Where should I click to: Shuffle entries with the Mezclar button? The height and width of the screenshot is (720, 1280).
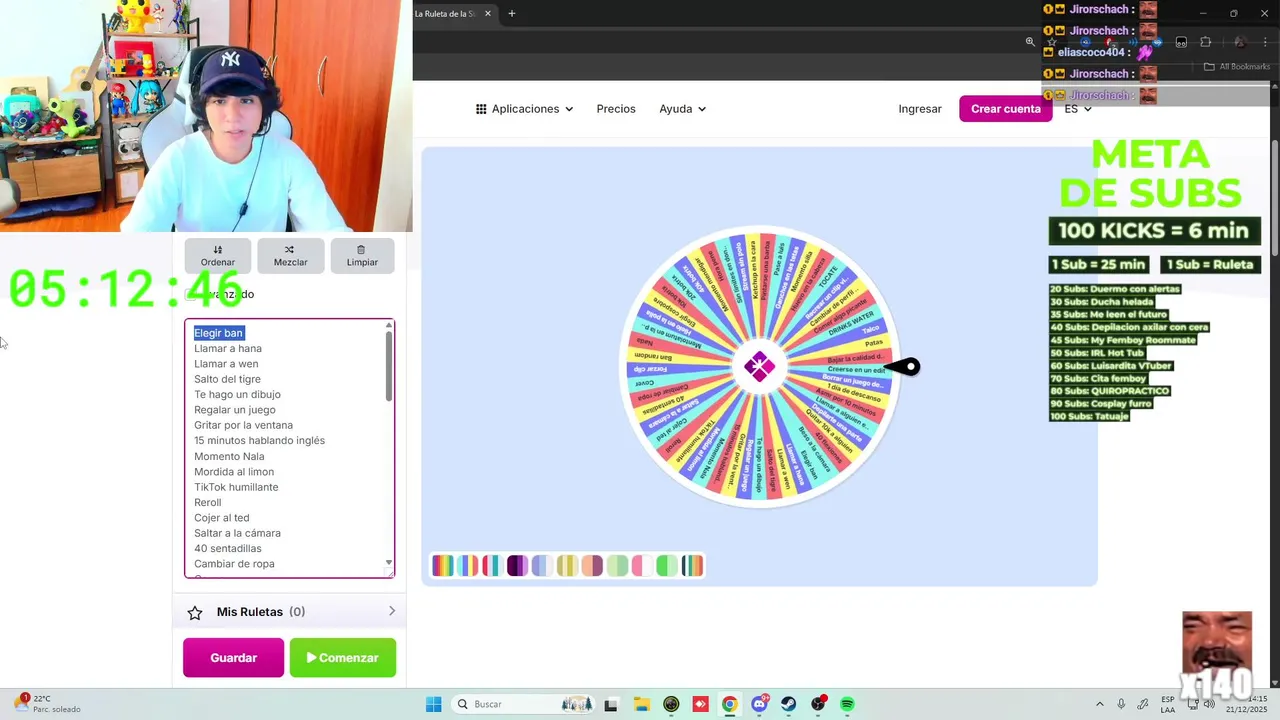pos(290,255)
